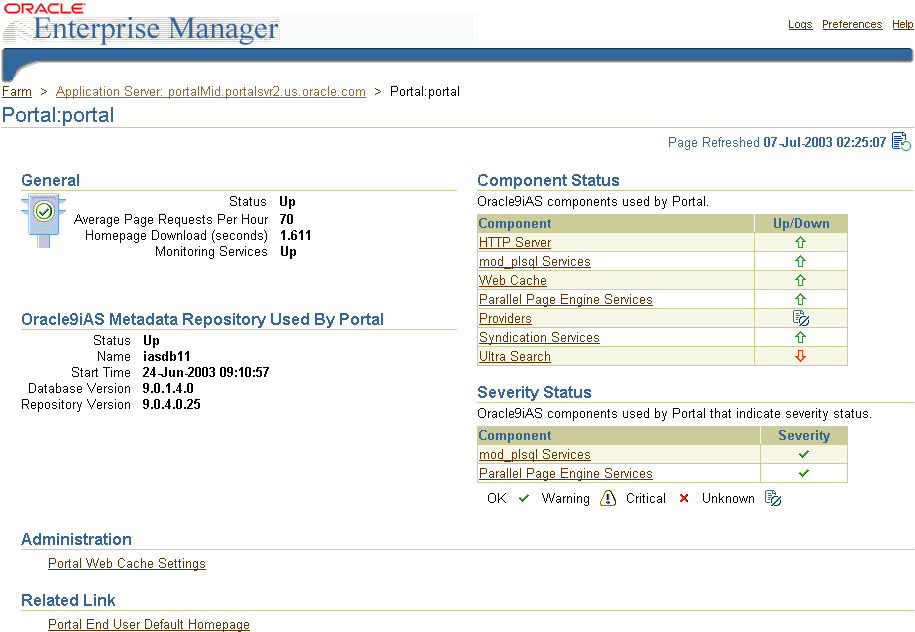Click the Severity column header
Screen dimensions: 915x632
point(804,435)
